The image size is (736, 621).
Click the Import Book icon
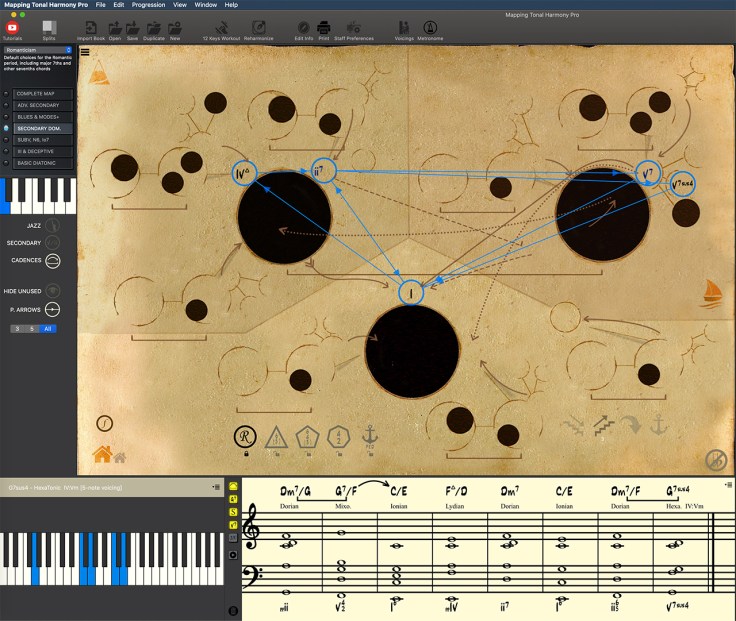pos(90,27)
